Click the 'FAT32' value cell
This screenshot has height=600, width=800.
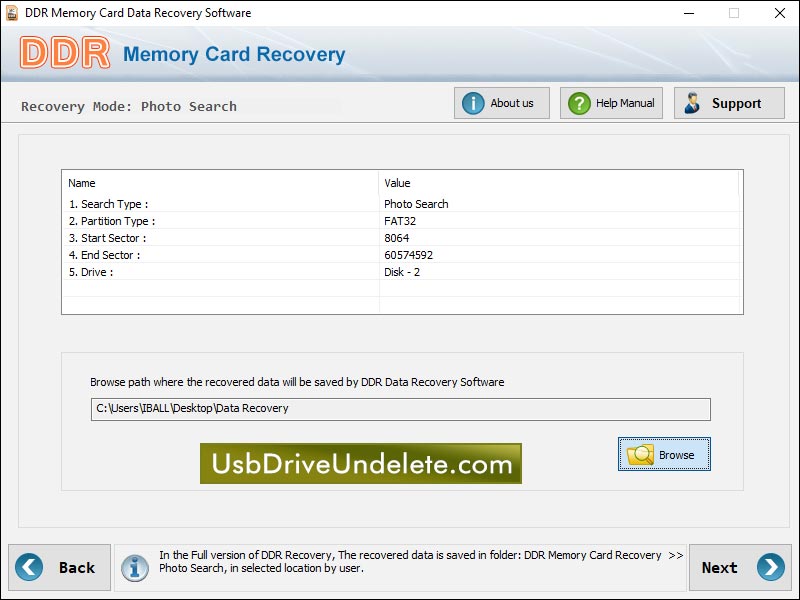(x=400, y=221)
